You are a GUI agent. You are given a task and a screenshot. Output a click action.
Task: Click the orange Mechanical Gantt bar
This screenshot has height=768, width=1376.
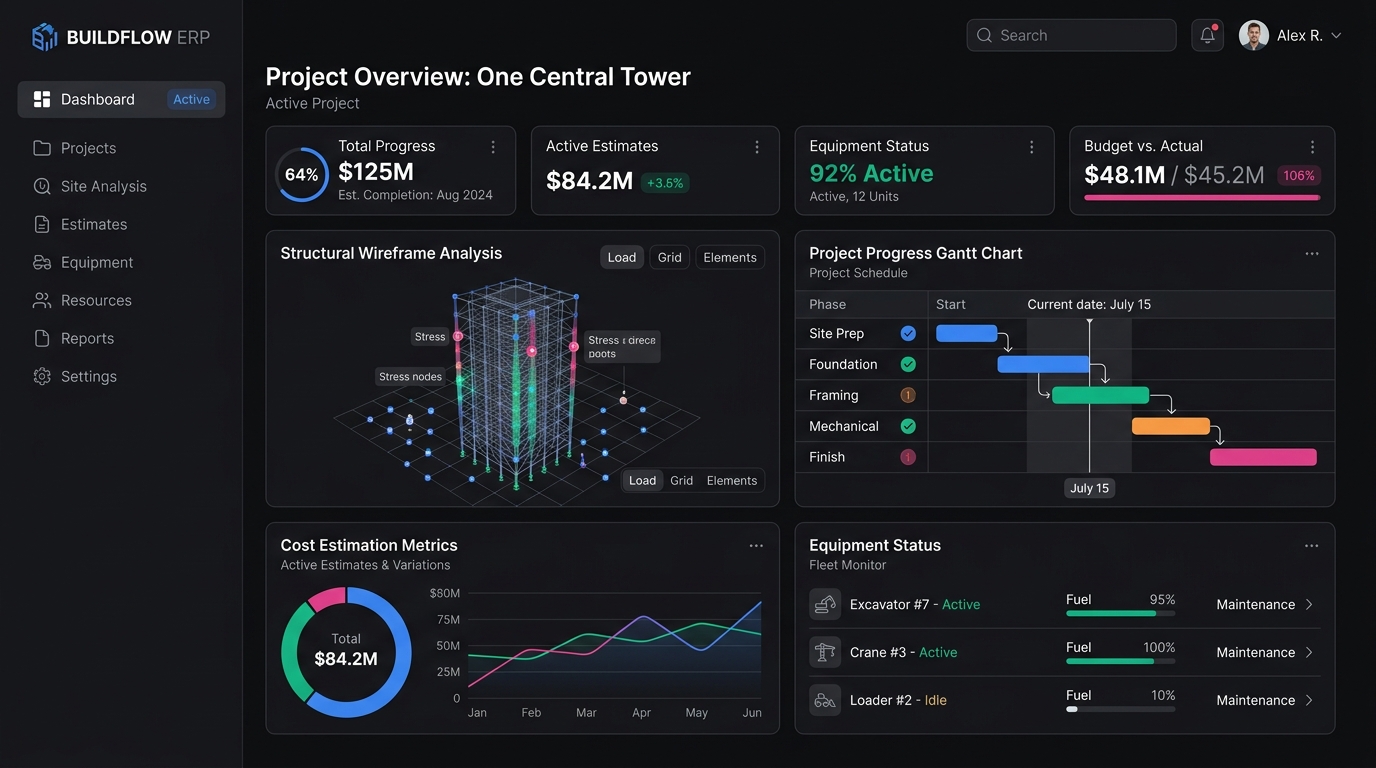click(1171, 426)
